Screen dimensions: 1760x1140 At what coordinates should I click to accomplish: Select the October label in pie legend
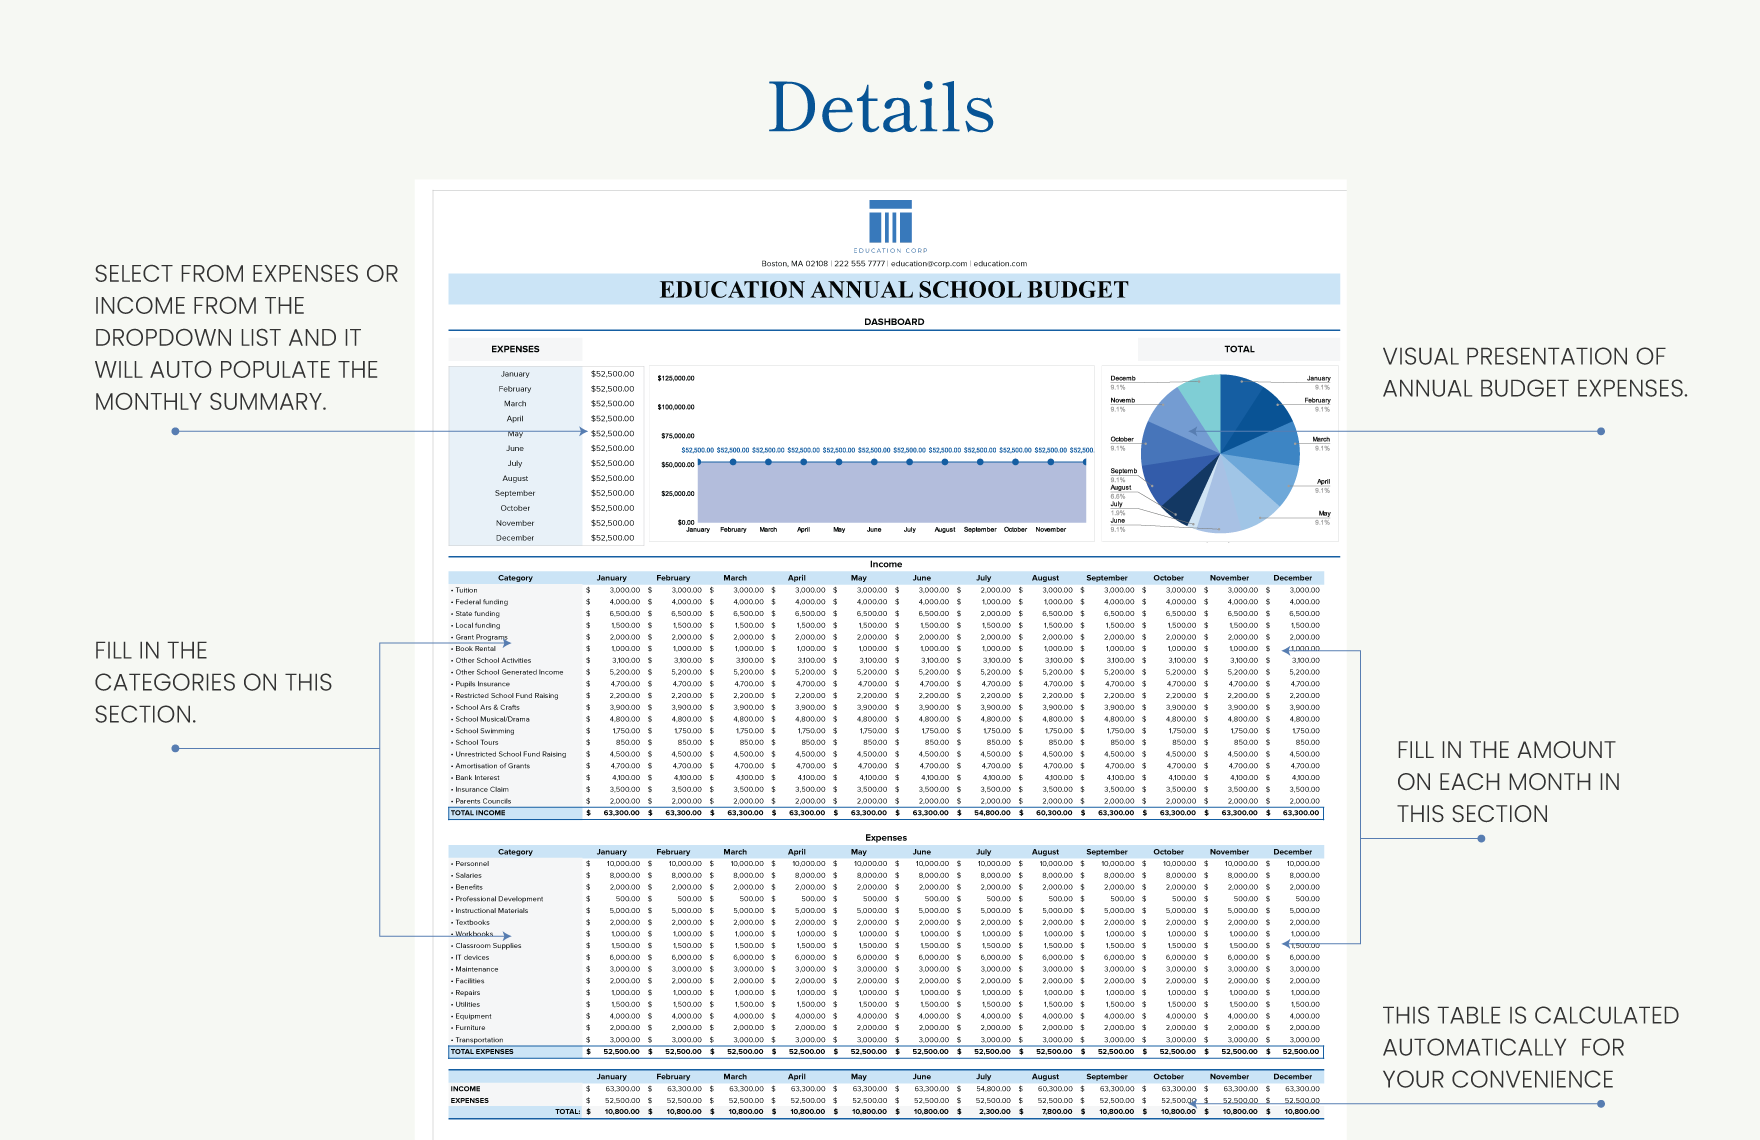click(x=1122, y=439)
